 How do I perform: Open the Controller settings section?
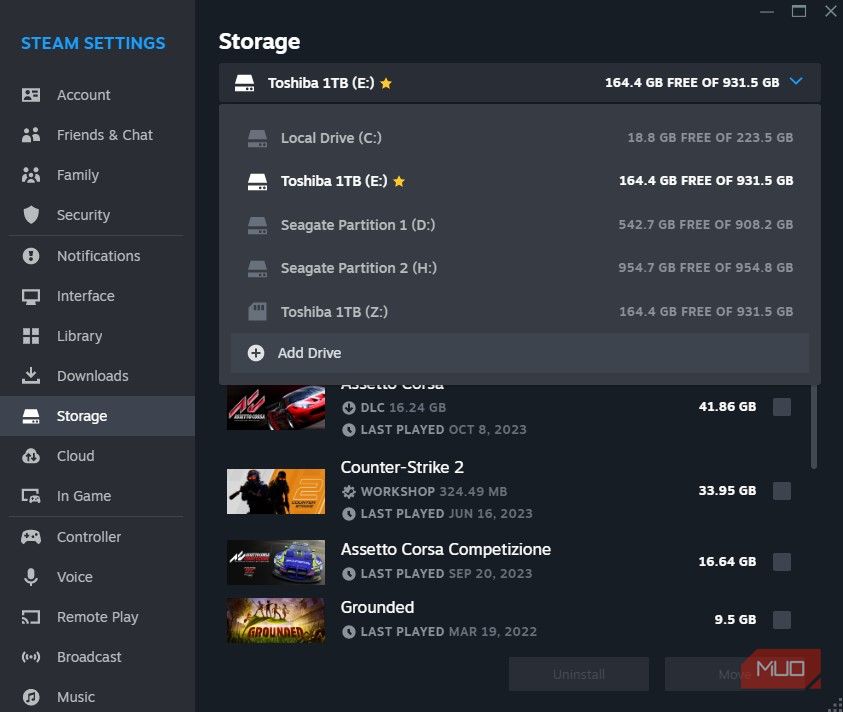[x=28, y=537]
